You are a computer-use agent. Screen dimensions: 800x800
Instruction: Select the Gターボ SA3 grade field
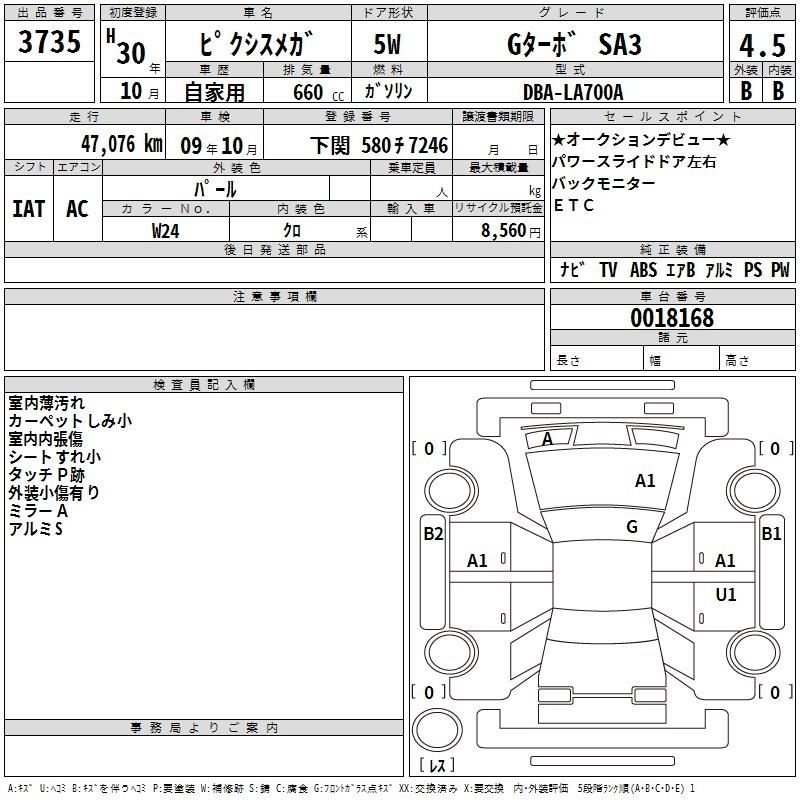point(573,44)
